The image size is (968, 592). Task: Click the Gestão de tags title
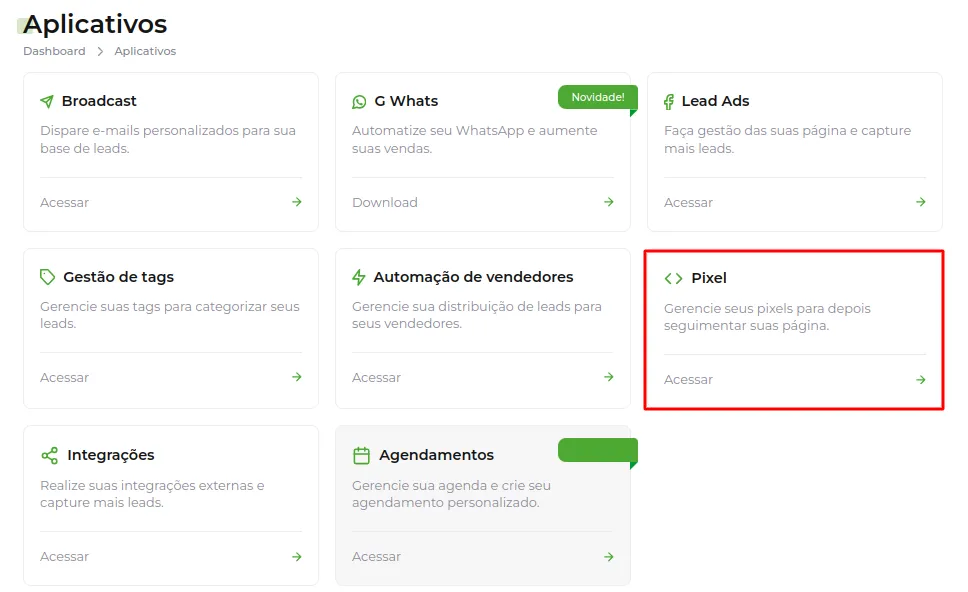(x=119, y=277)
